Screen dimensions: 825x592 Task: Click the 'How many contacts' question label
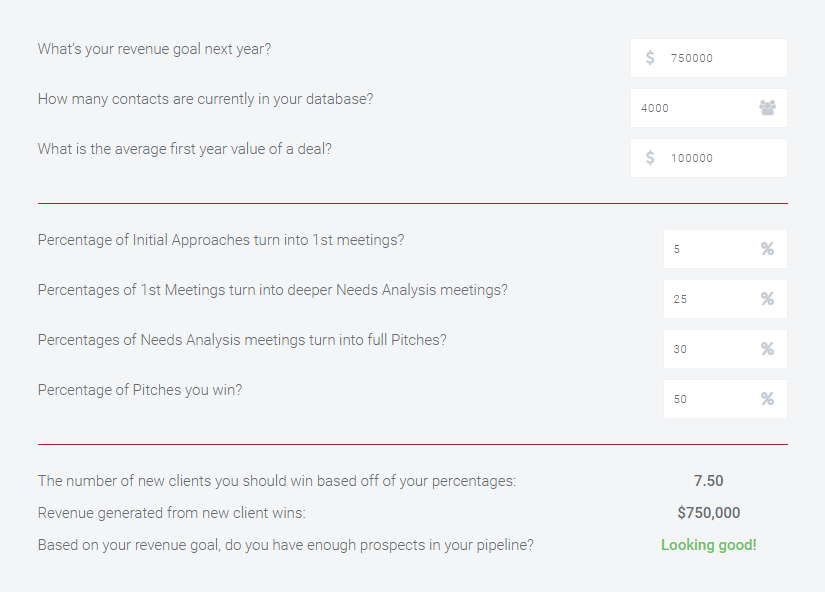(x=205, y=99)
